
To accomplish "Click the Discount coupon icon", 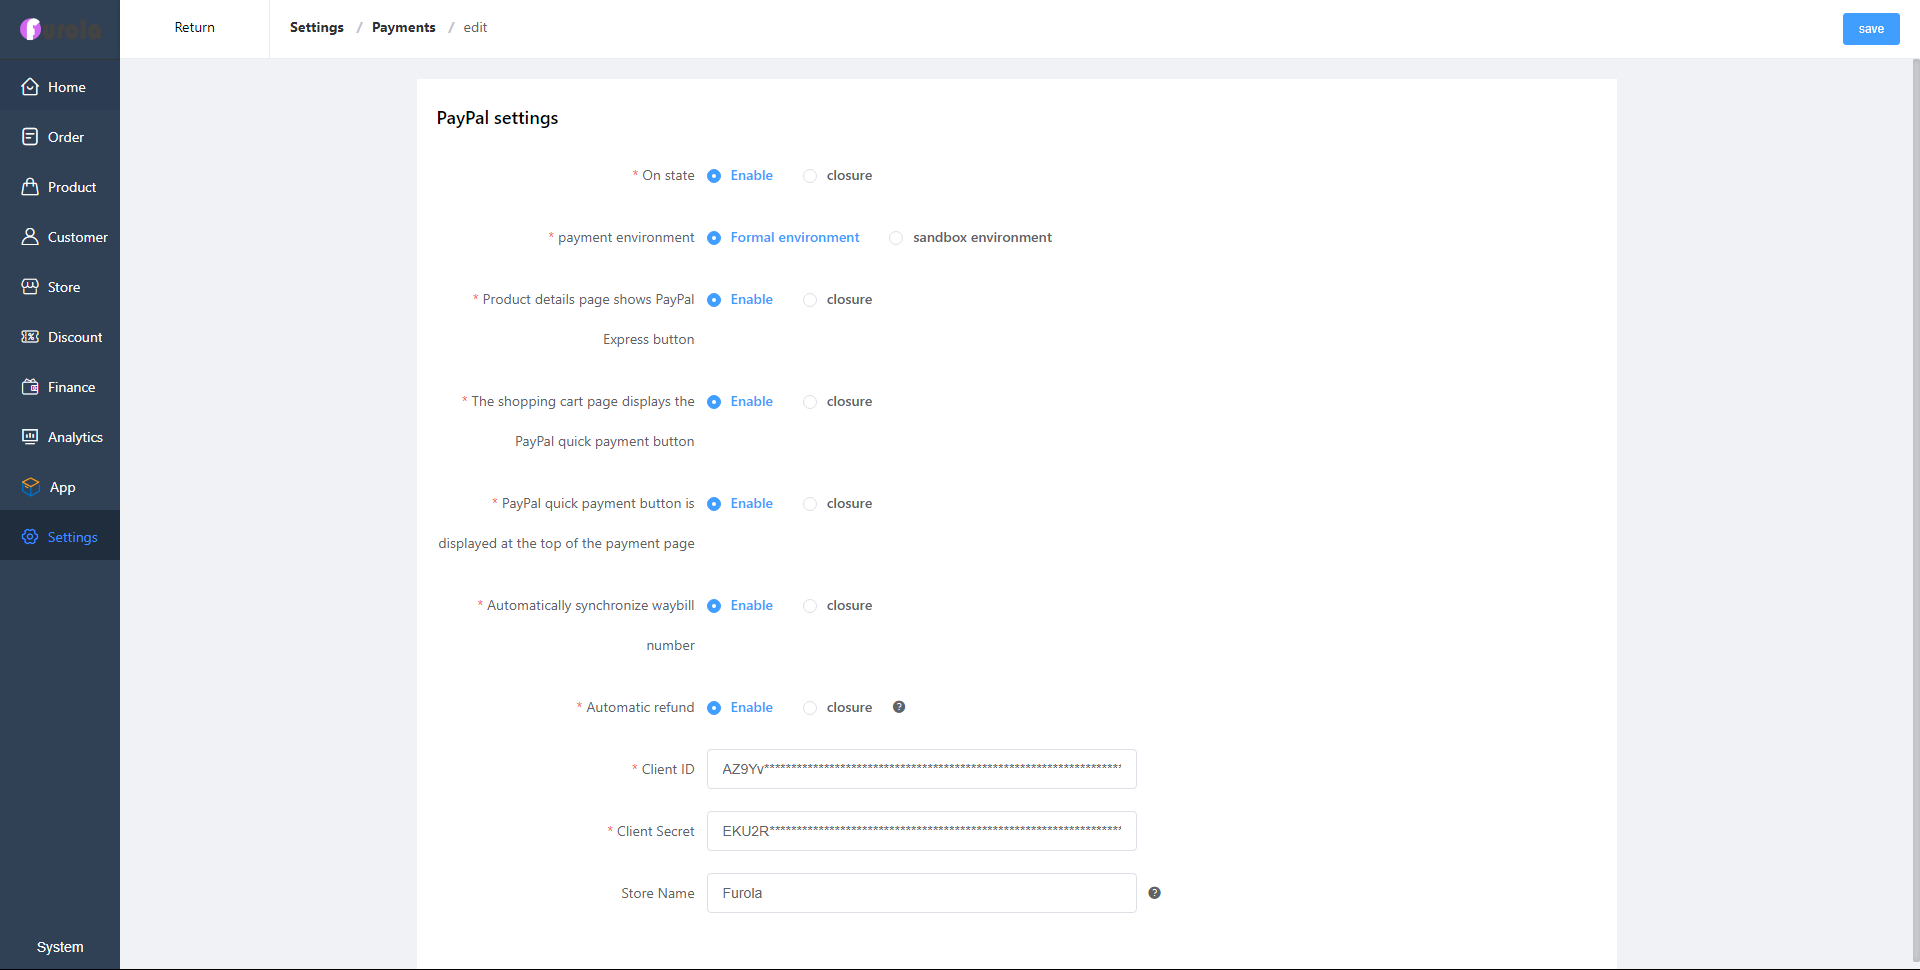I will pyautogui.click(x=30, y=337).
